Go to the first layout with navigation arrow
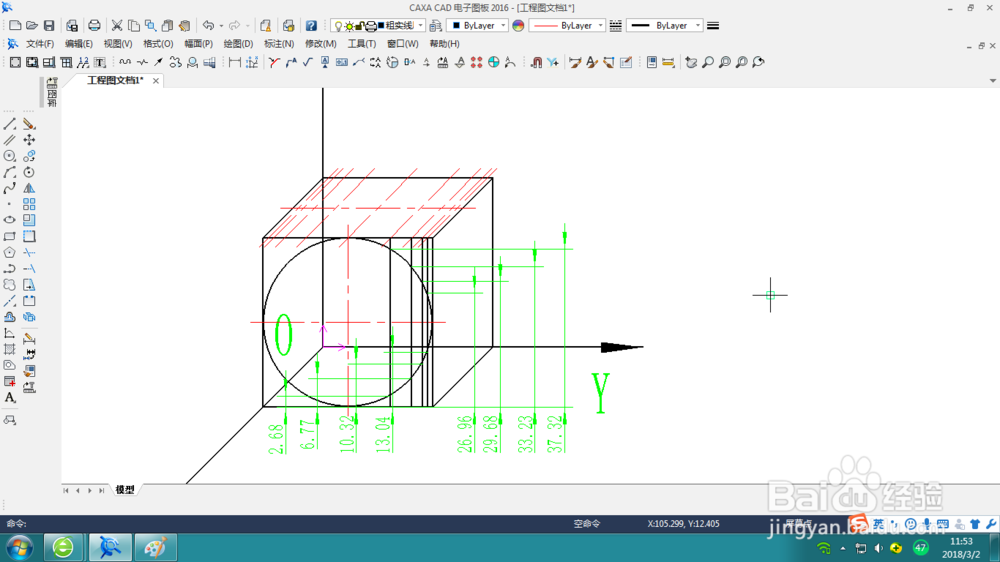This screenshot has width=1000, height=562. (66, 491)
